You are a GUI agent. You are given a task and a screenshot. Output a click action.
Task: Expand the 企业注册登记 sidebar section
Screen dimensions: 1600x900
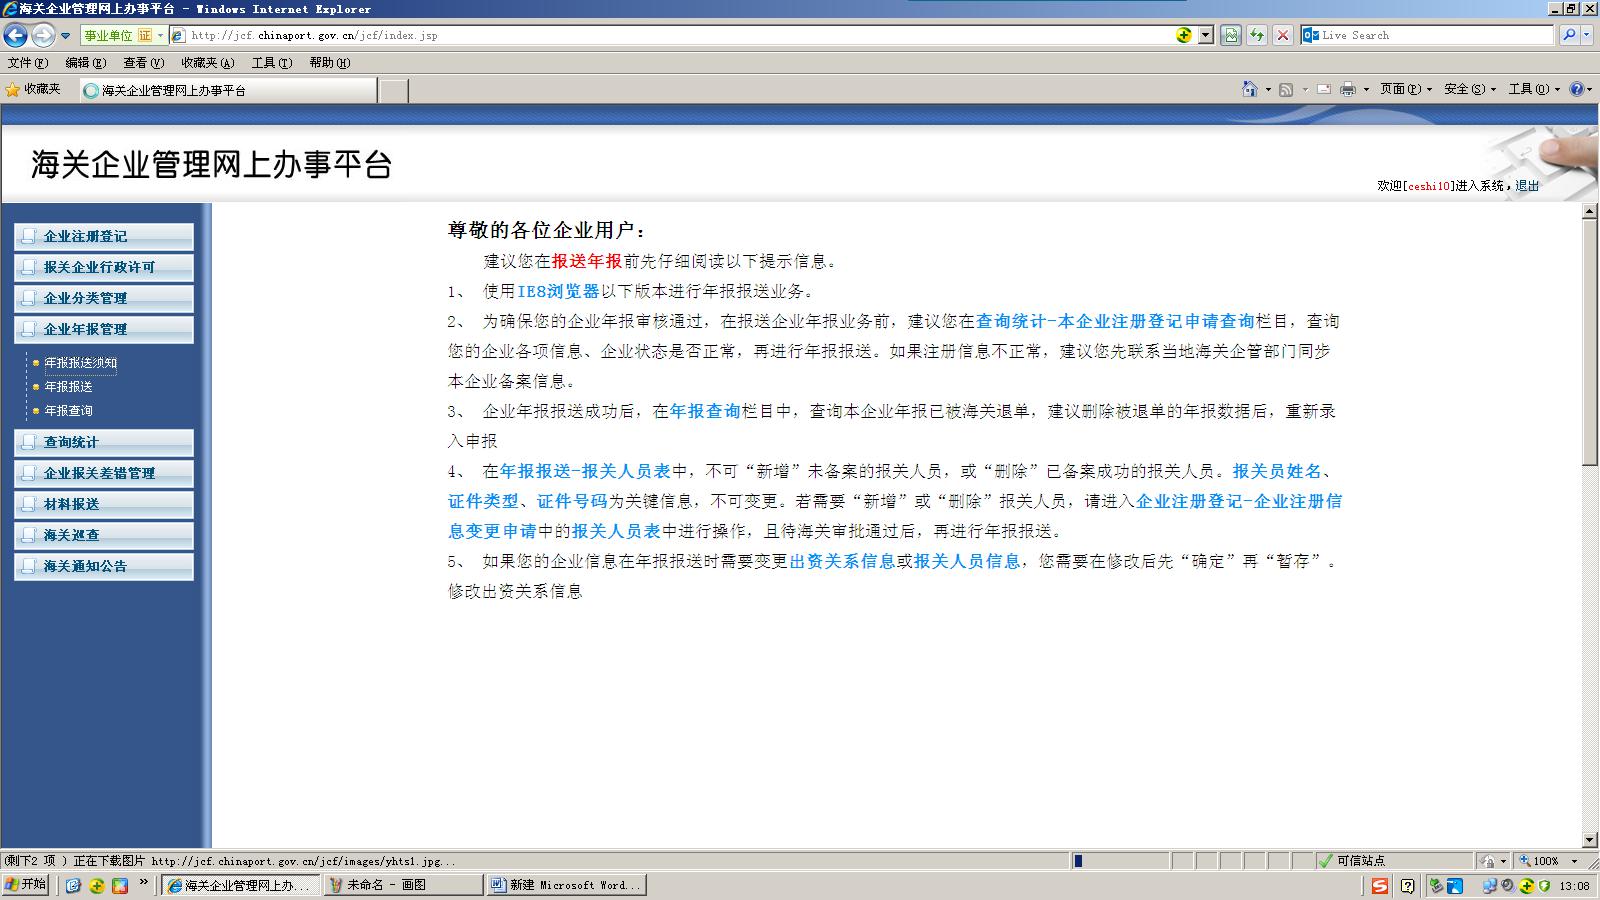point(104,236)
